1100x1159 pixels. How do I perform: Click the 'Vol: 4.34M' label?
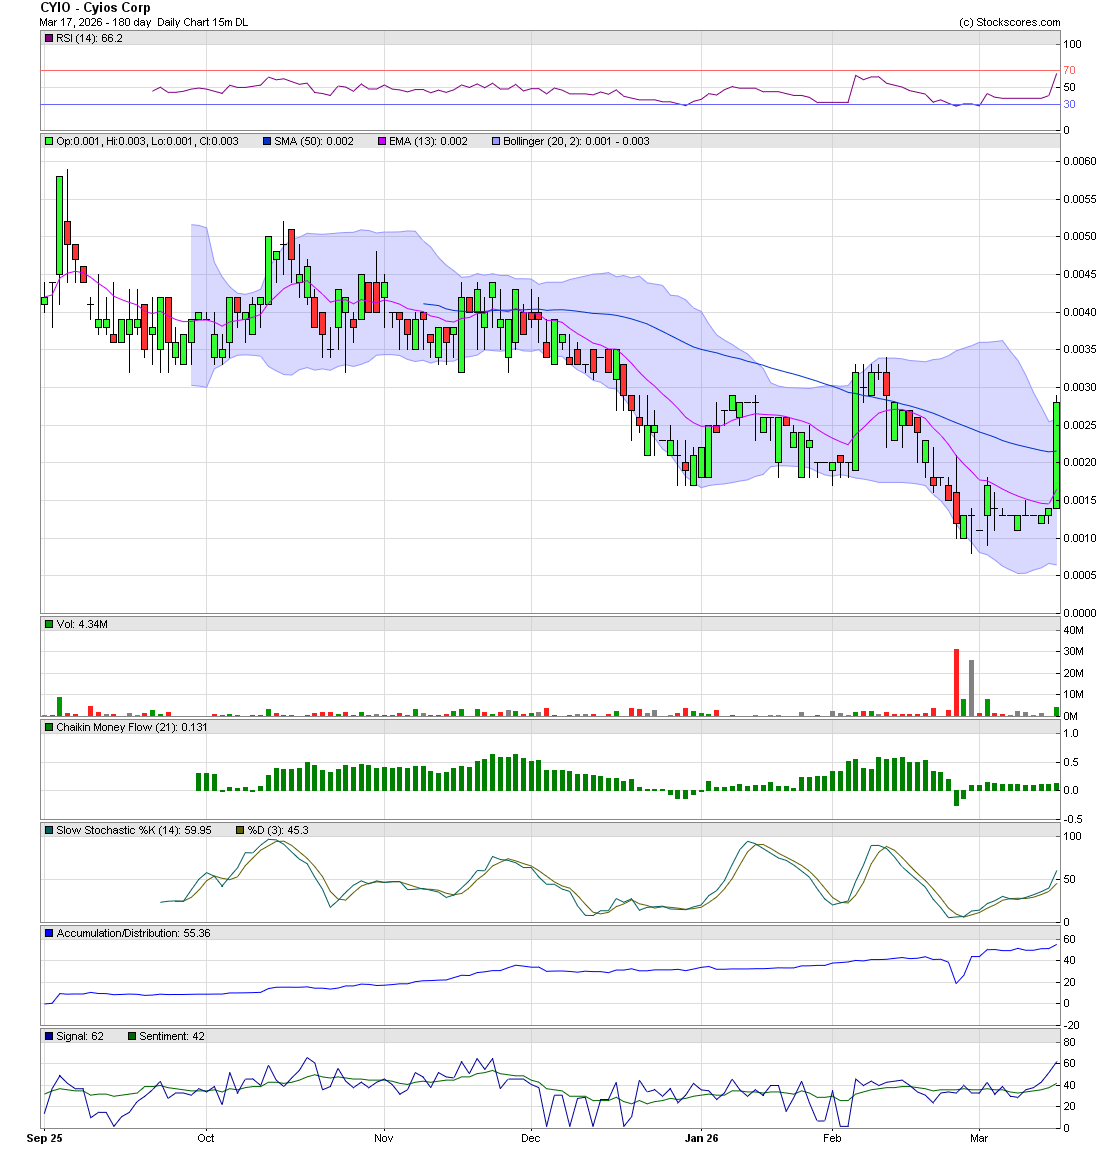click(x=82, y=625)
